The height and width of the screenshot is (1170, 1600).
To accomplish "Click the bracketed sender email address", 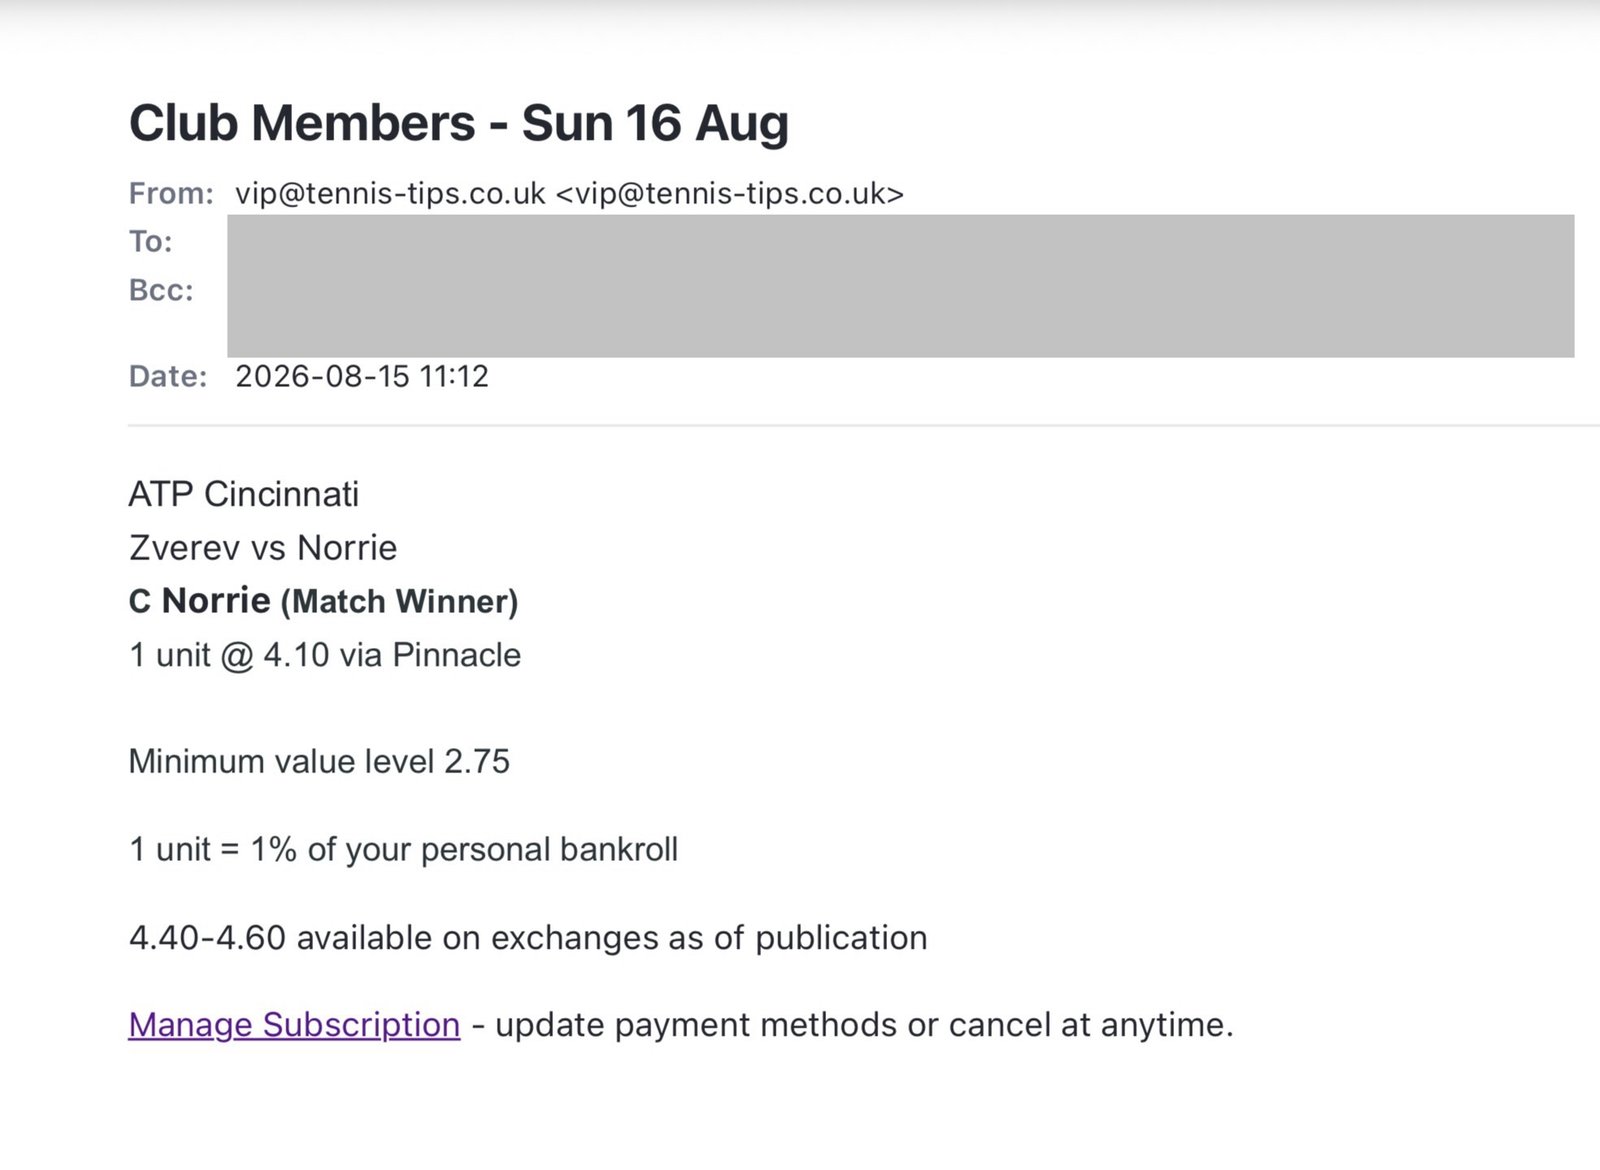I will pyautogui.click(x=730, y=193).
